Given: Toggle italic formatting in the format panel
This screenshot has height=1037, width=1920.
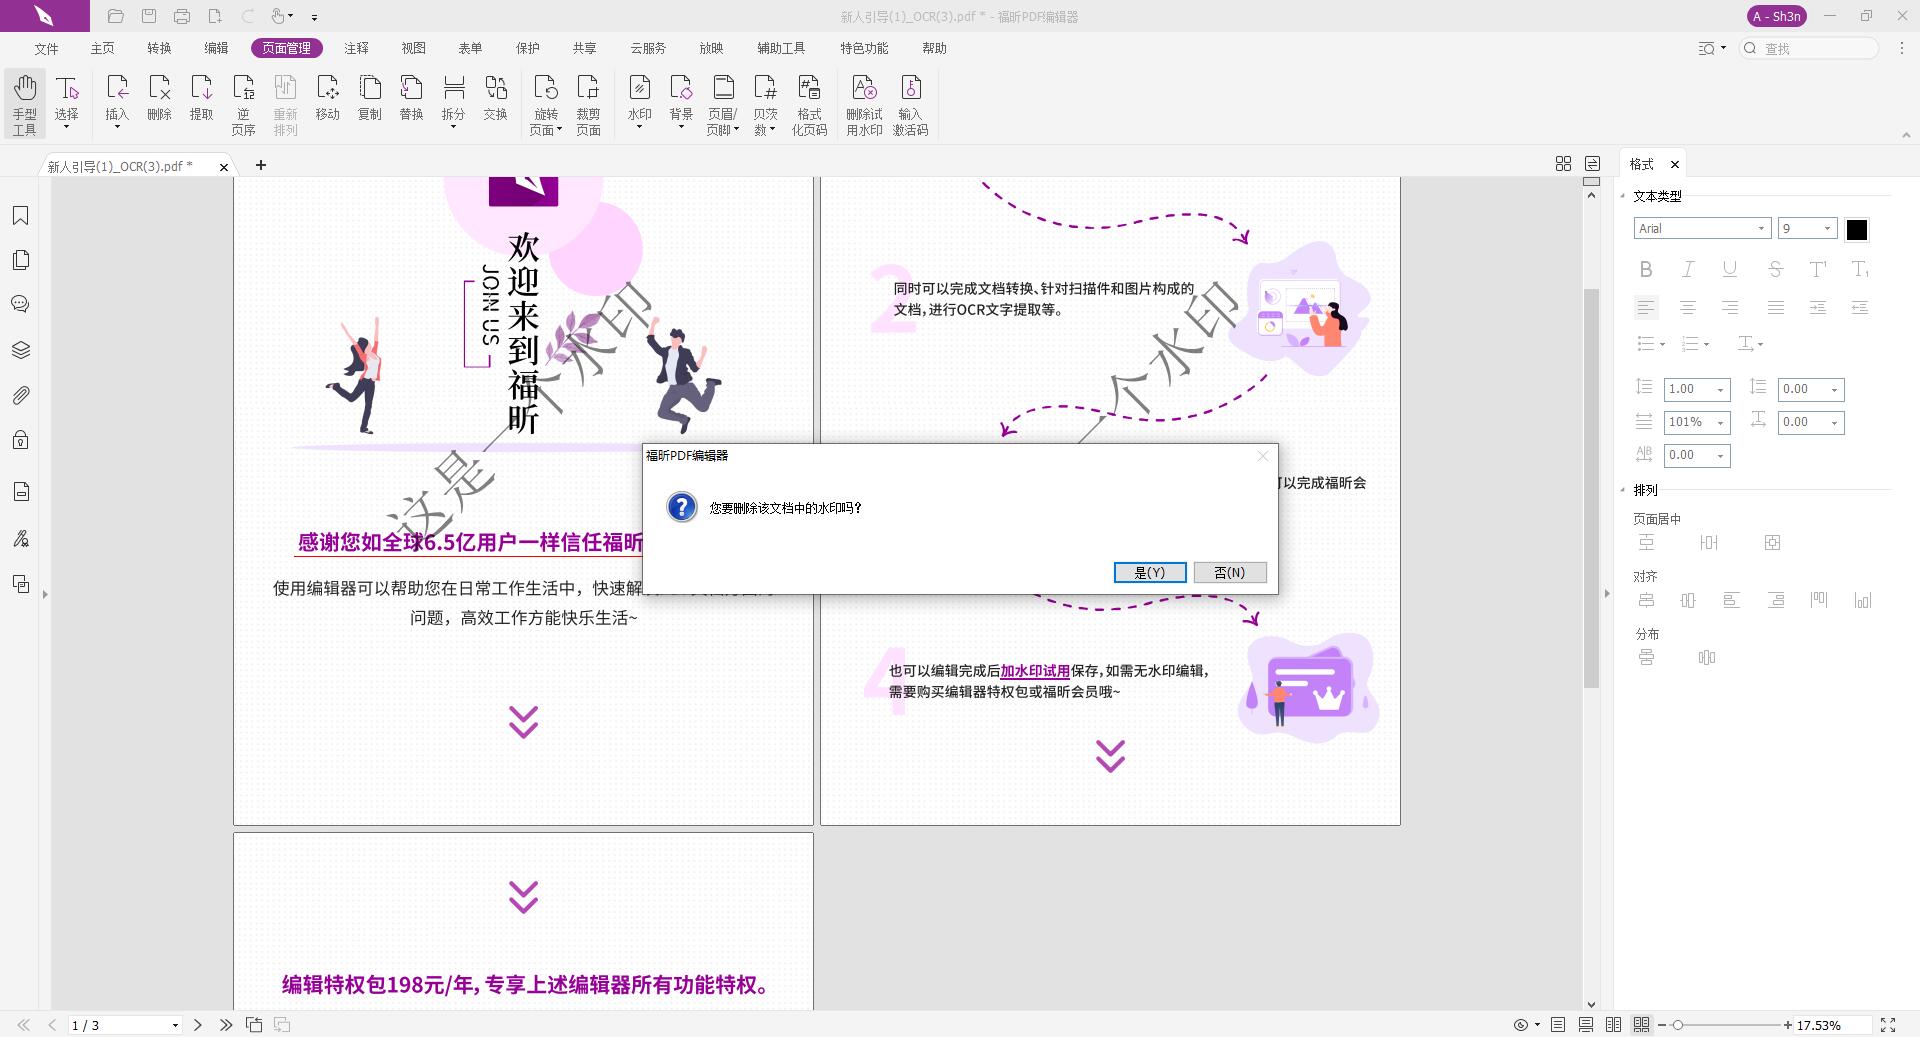Looking at the screenshot, I should pos(1687,268).
